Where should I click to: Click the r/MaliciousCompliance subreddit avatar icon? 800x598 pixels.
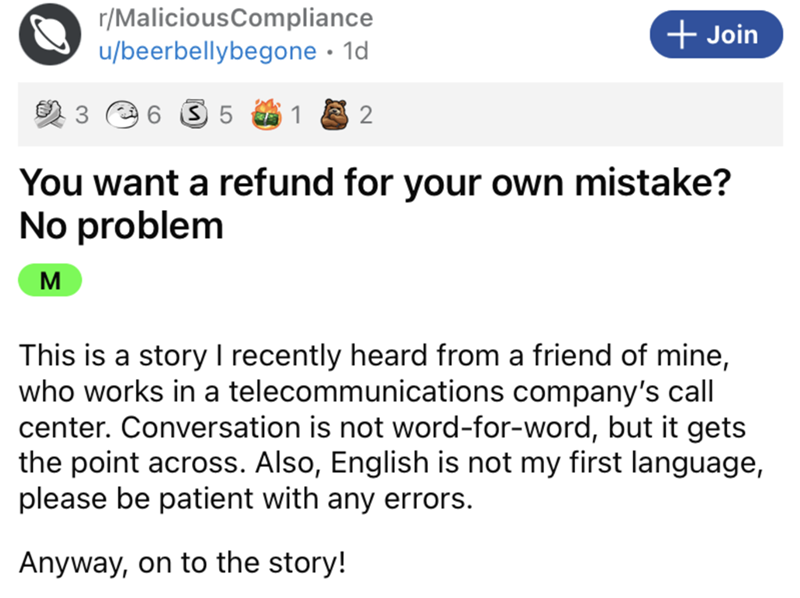click(x=47, y=37)
